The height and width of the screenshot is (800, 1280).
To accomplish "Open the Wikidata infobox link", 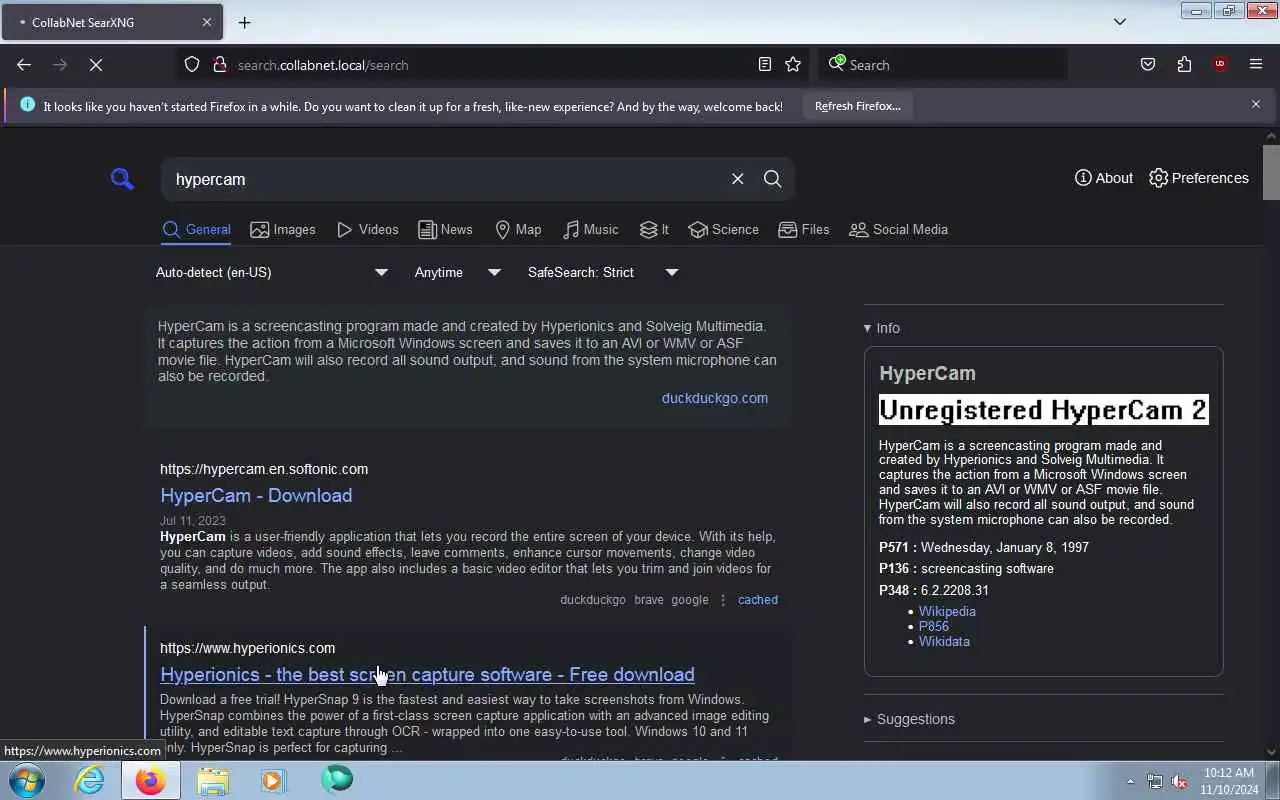I will 944,641.
